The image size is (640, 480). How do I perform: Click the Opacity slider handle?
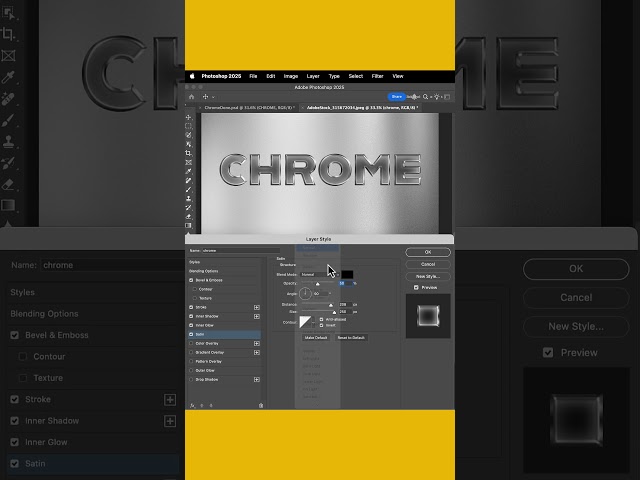318,284
